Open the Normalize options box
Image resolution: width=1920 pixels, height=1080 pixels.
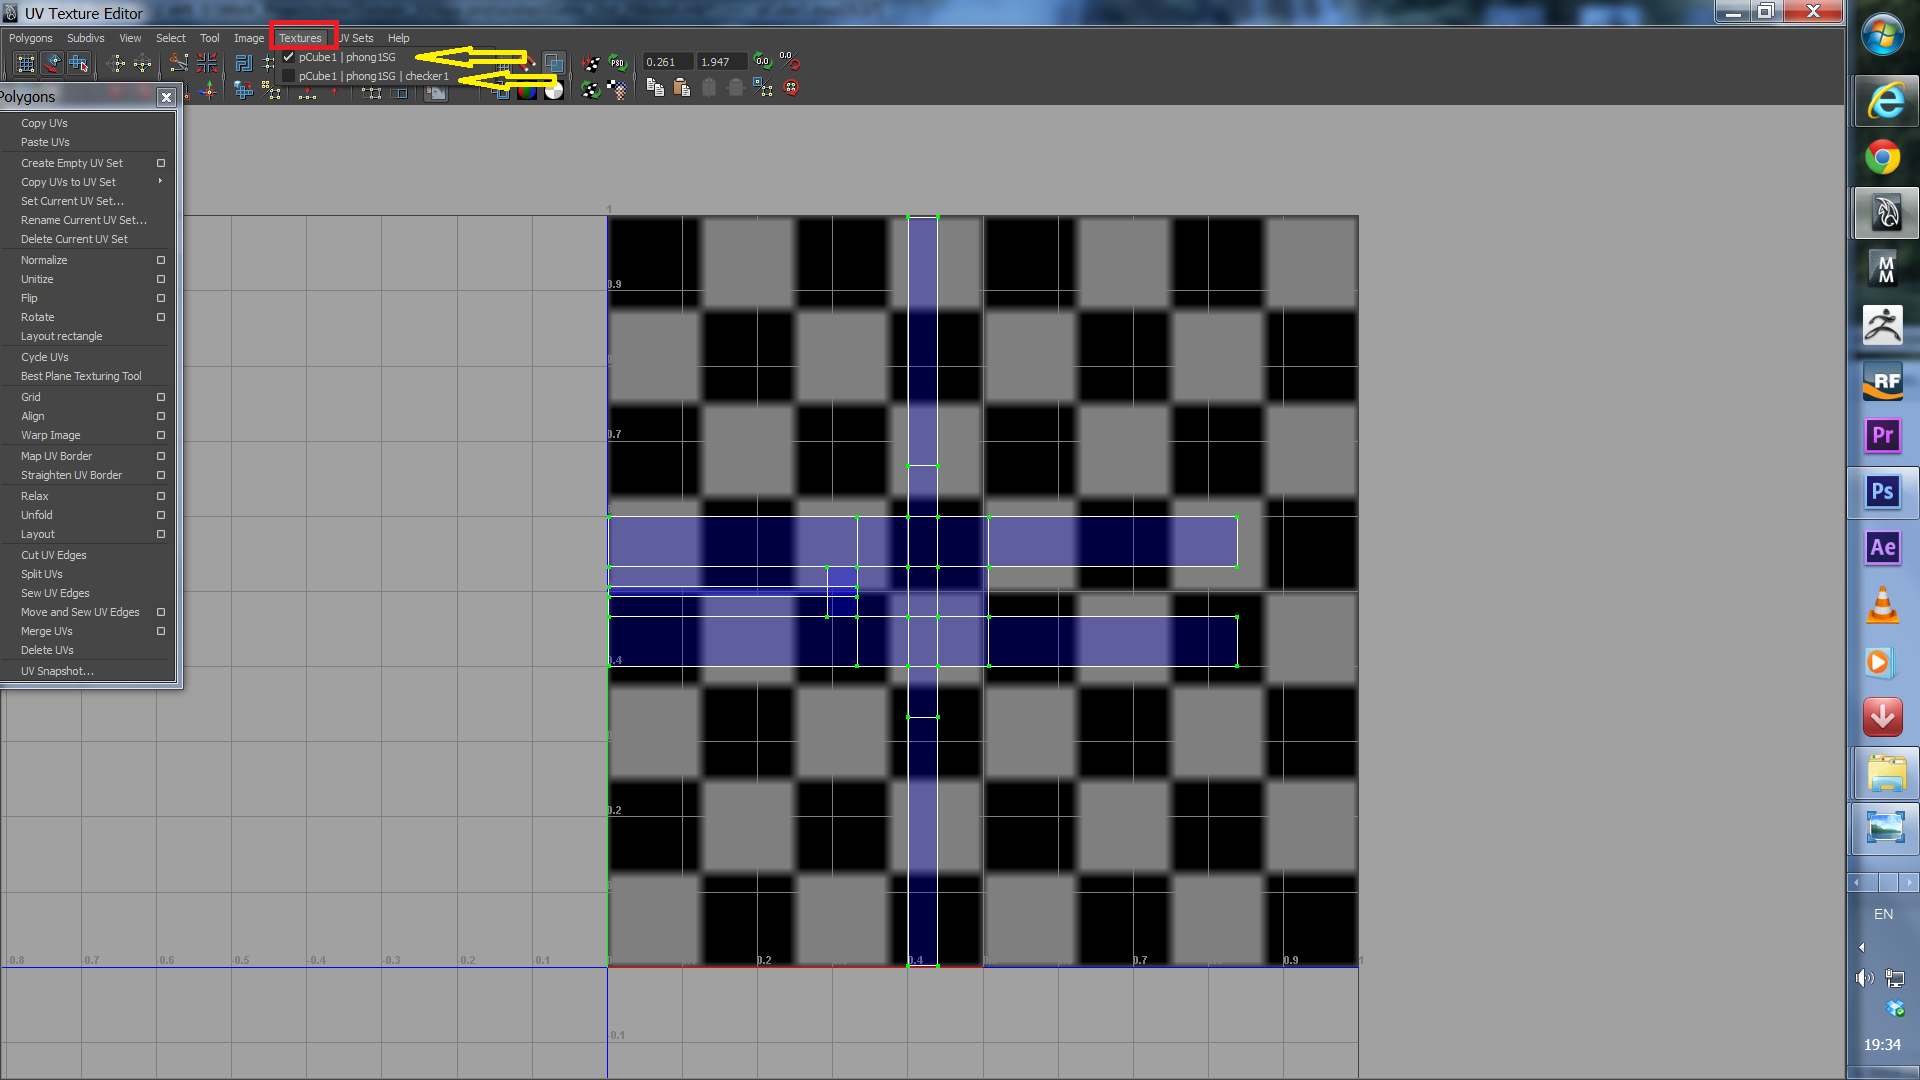coord(160,260)
